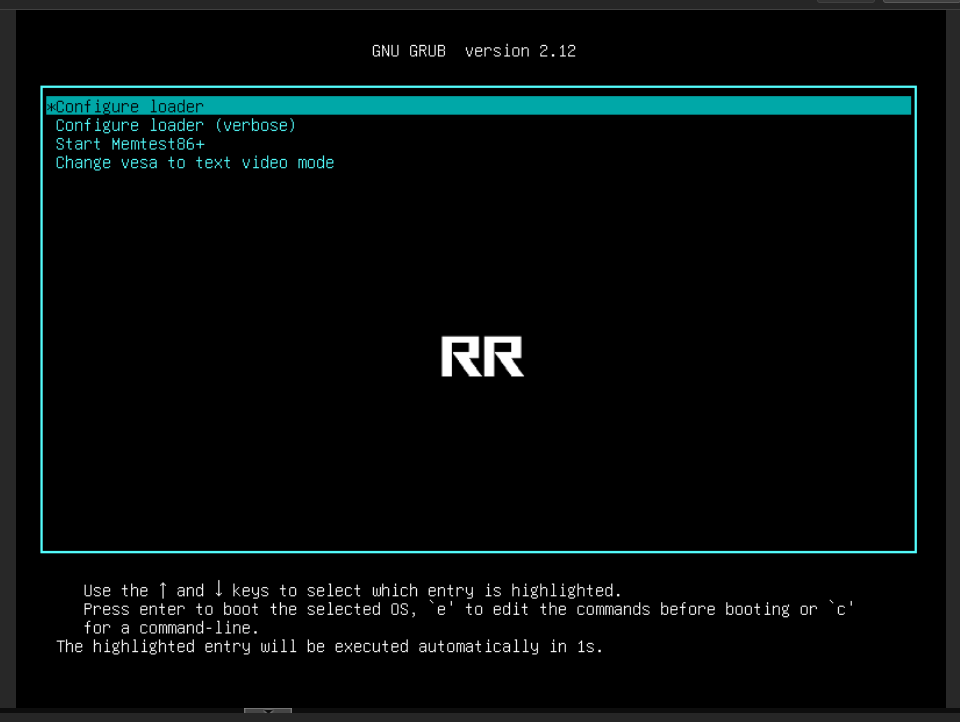Click the asterisk marker before Configure loader
Image resolution: width=960 pixels, height=722 pixels.
click(50, 107)
